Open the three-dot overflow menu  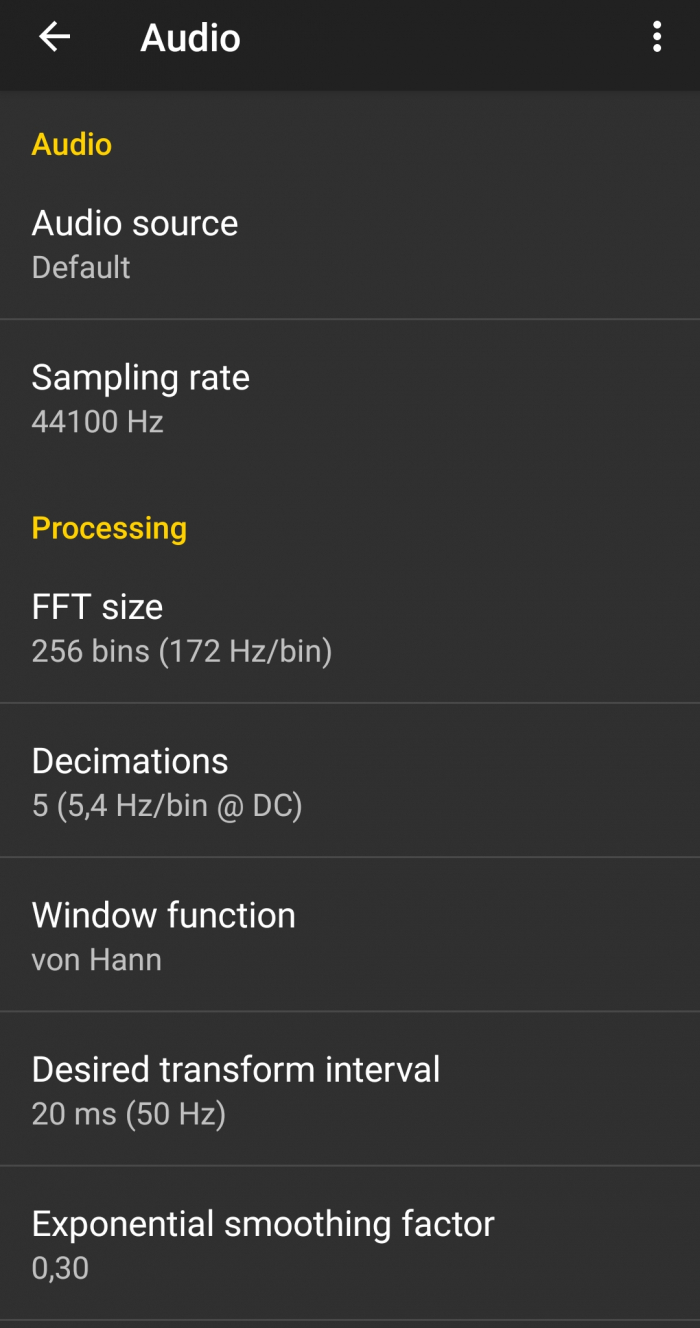(657, 38)
